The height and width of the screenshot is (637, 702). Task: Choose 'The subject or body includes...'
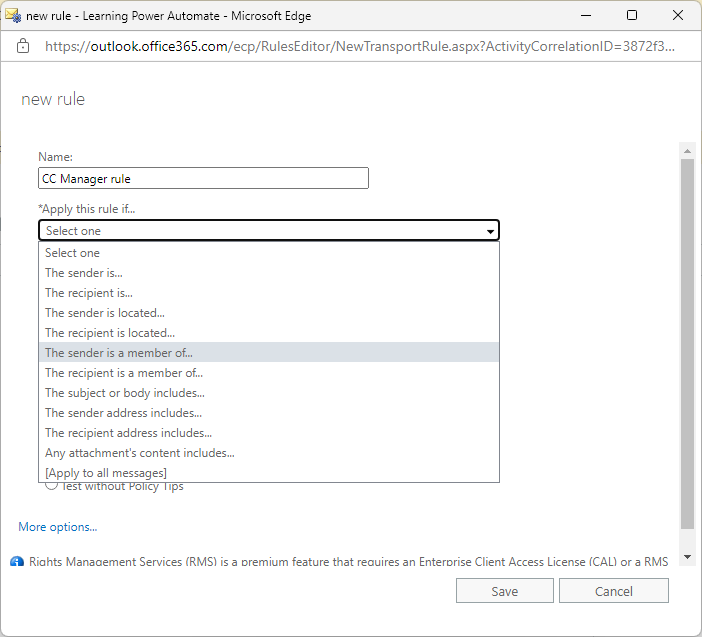125,393
